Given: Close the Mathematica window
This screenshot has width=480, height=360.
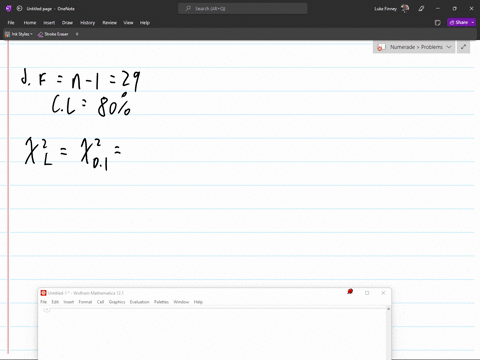Looking at the screenshot, I should point(383,293).
